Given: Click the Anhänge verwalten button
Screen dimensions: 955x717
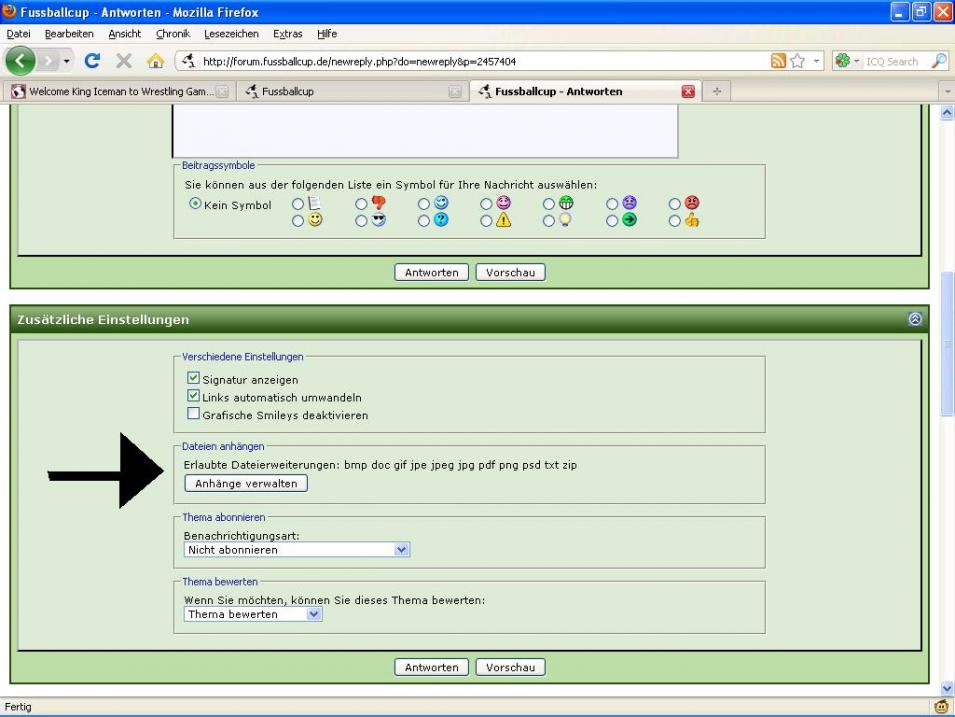Looking at the screenshot, I should click(246, 483).
